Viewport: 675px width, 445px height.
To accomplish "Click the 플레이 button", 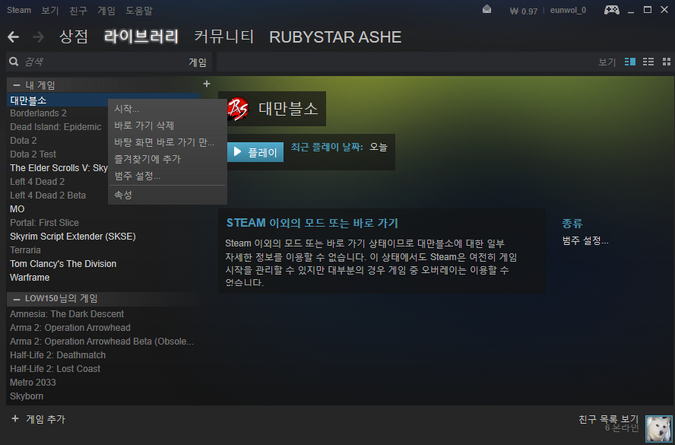I will click(255, 152).
